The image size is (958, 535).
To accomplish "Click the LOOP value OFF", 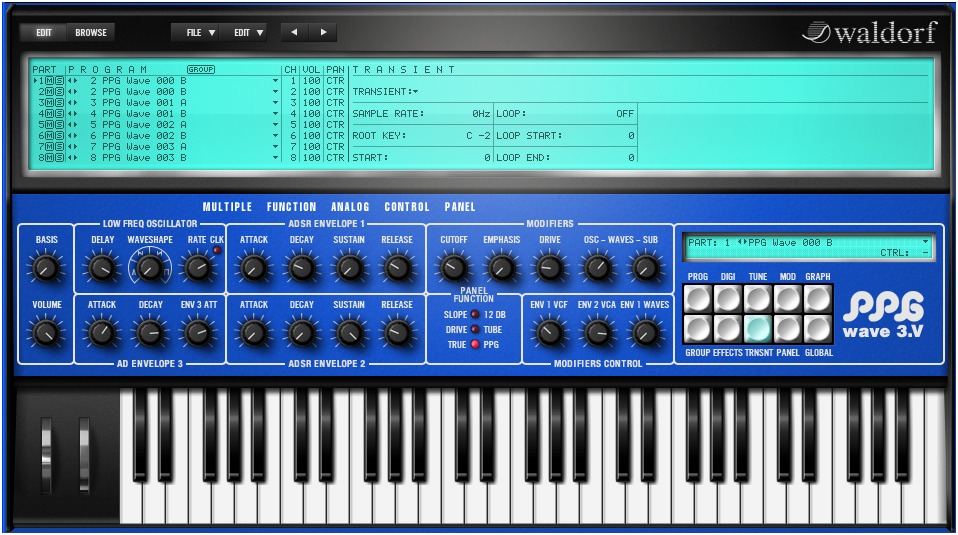I will [625, 114].
